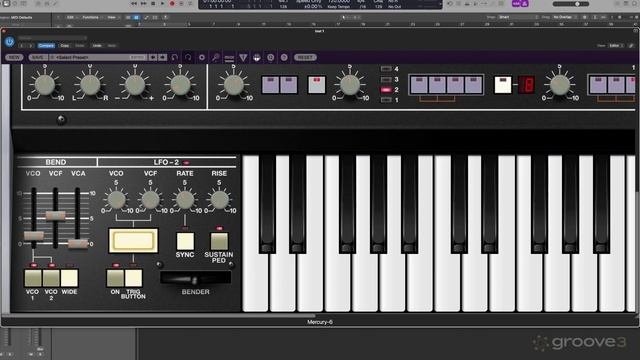640x360 pixels.
Task: Toggle the SUSTAIN PED button
Action: (219, 241)
